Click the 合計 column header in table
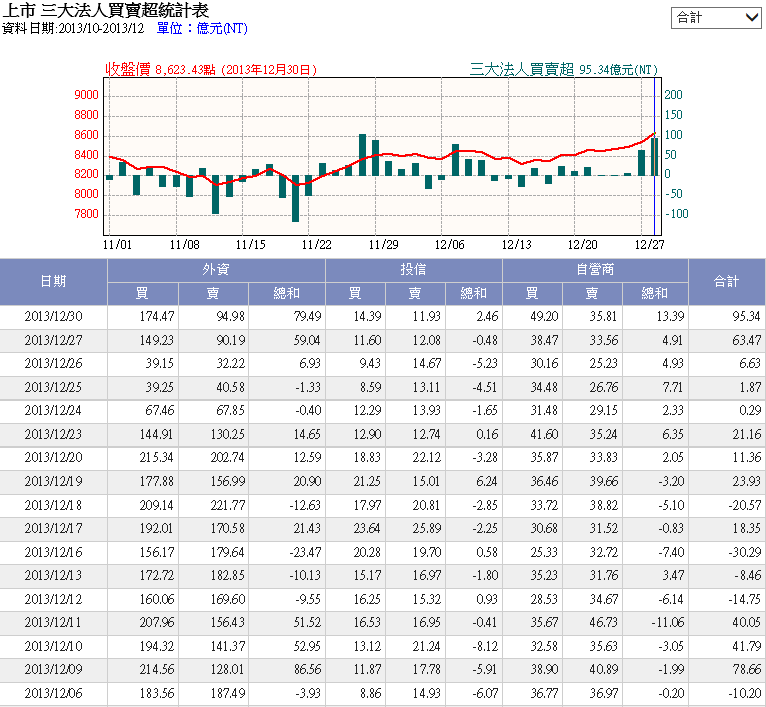 726,281
